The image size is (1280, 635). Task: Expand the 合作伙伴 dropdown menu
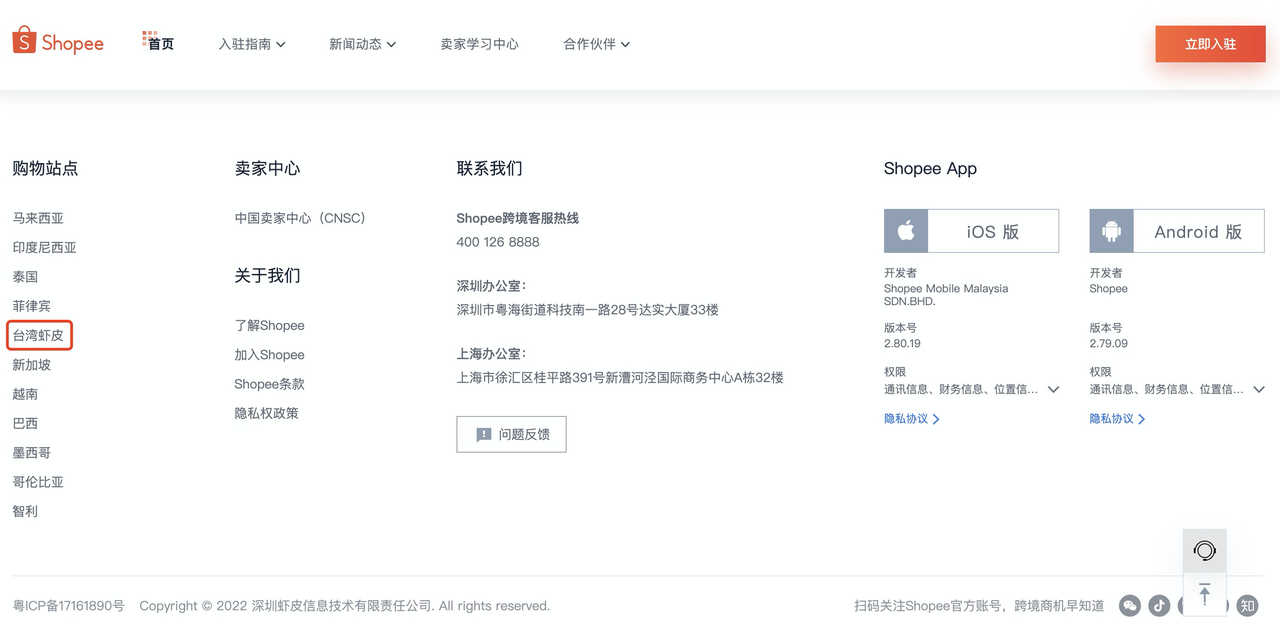(596, 44)
